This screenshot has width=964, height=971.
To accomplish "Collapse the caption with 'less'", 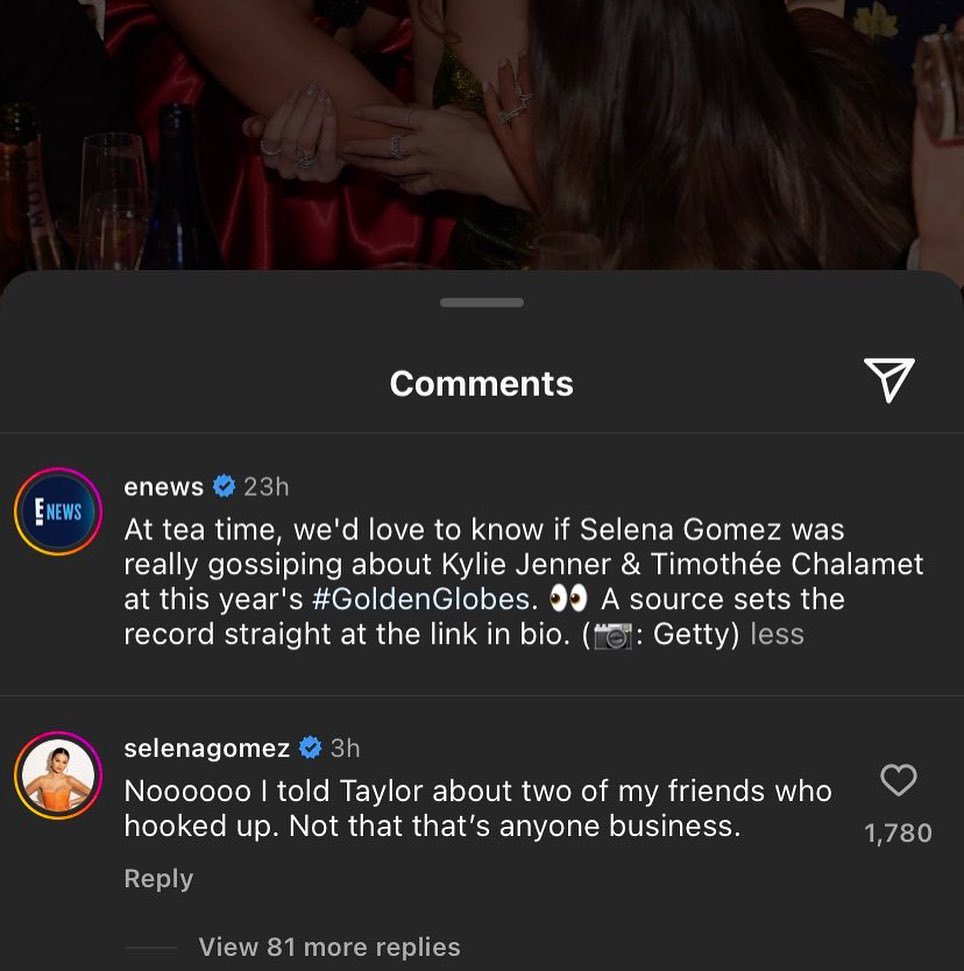I will [x=777, y=633].
